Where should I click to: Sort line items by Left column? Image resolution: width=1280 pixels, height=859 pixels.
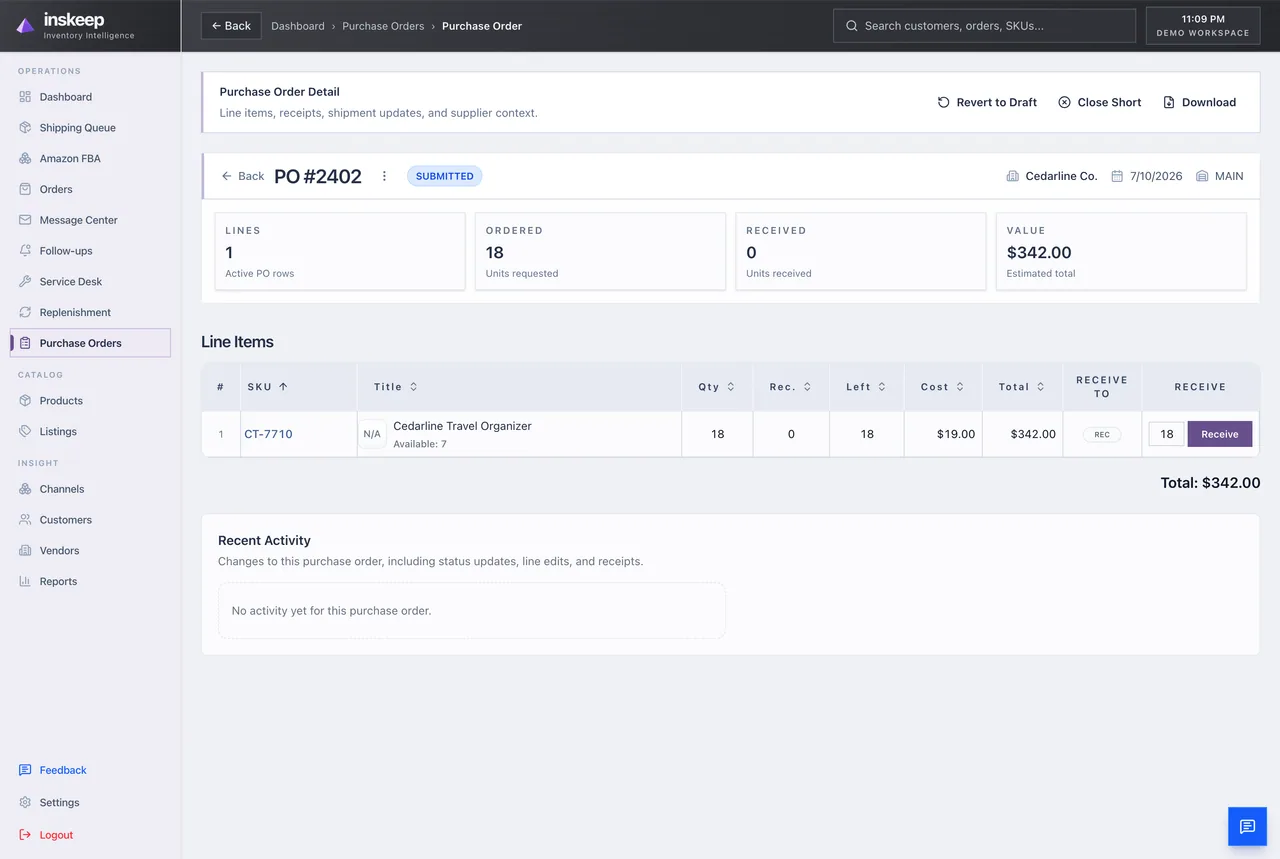click(866, 387)
